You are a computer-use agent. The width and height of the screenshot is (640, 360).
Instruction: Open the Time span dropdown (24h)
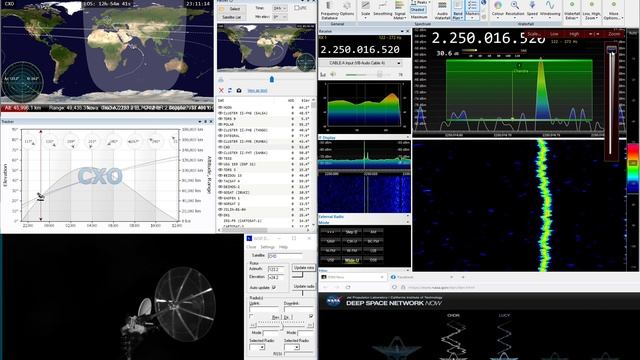pos(280,8)
